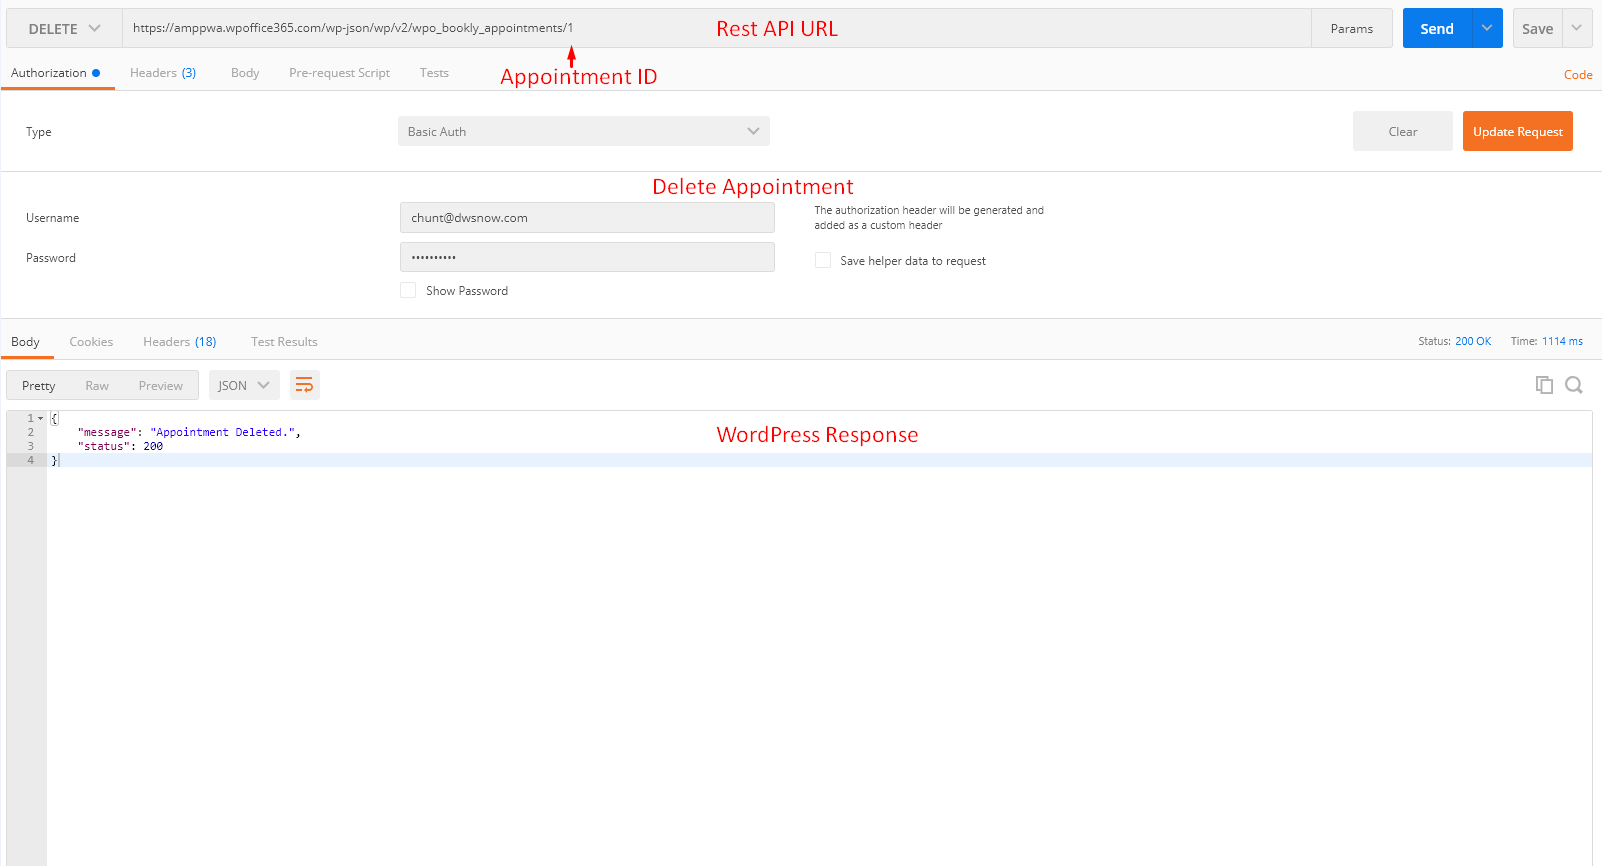1602x866 pixels.
Task: Select the response Body tab
Action: (26, 342)
